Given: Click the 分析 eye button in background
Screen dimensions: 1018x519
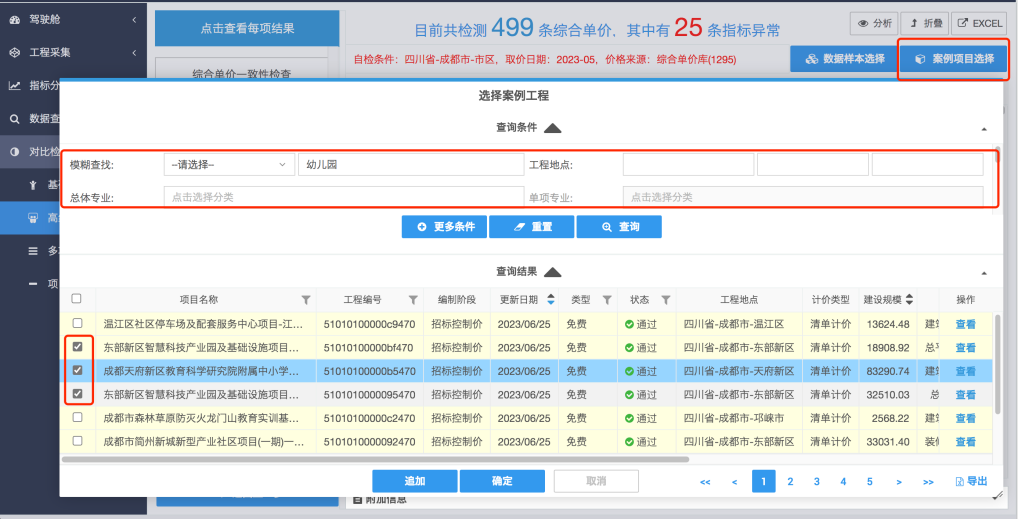Looking at the screenshot, I should click(875, 23).
